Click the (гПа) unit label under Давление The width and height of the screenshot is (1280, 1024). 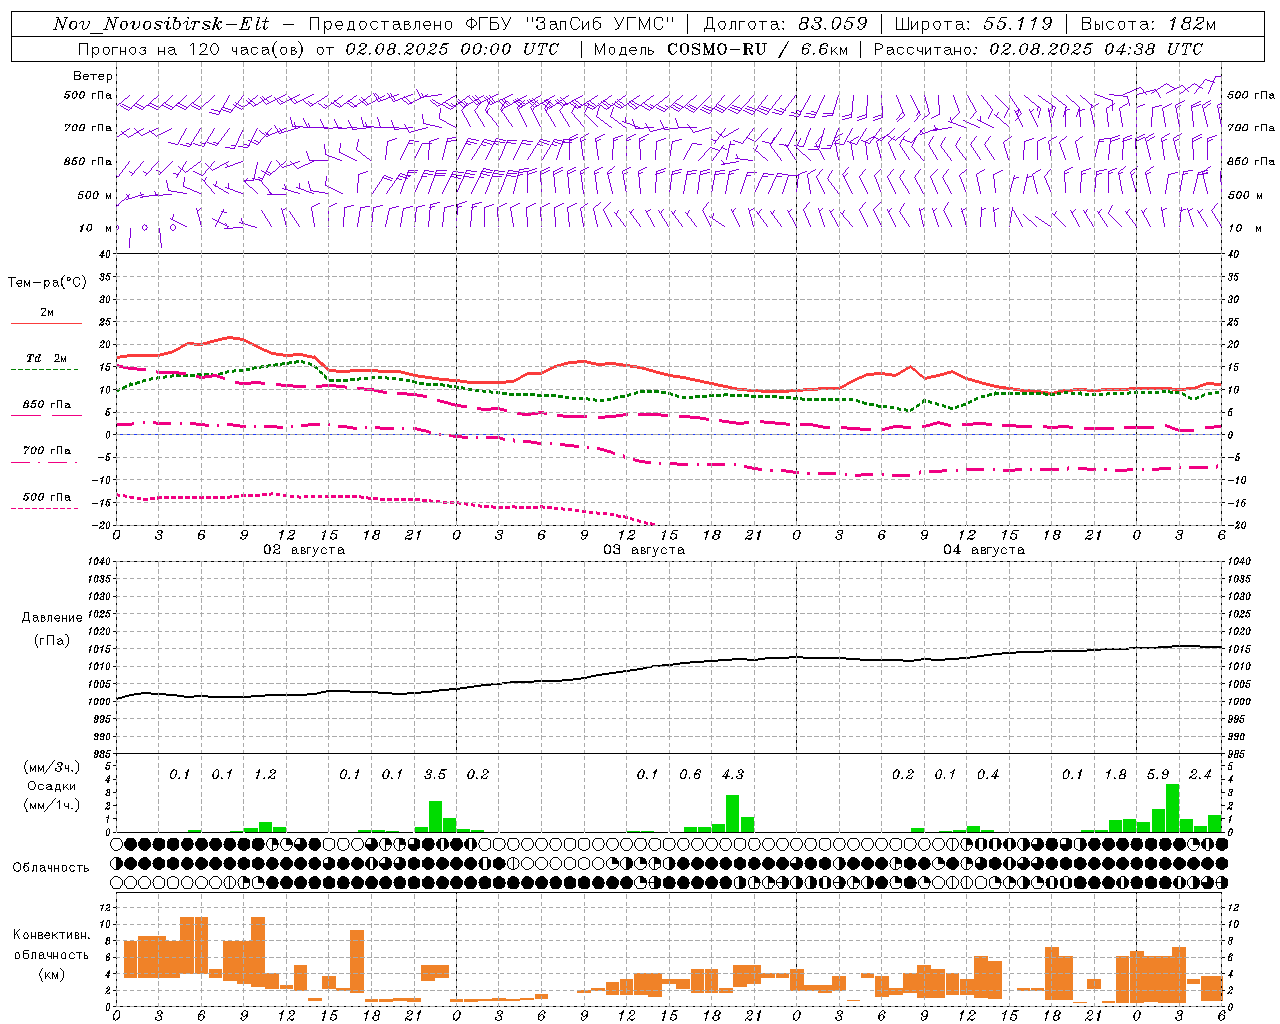click(x=52, y=640)
